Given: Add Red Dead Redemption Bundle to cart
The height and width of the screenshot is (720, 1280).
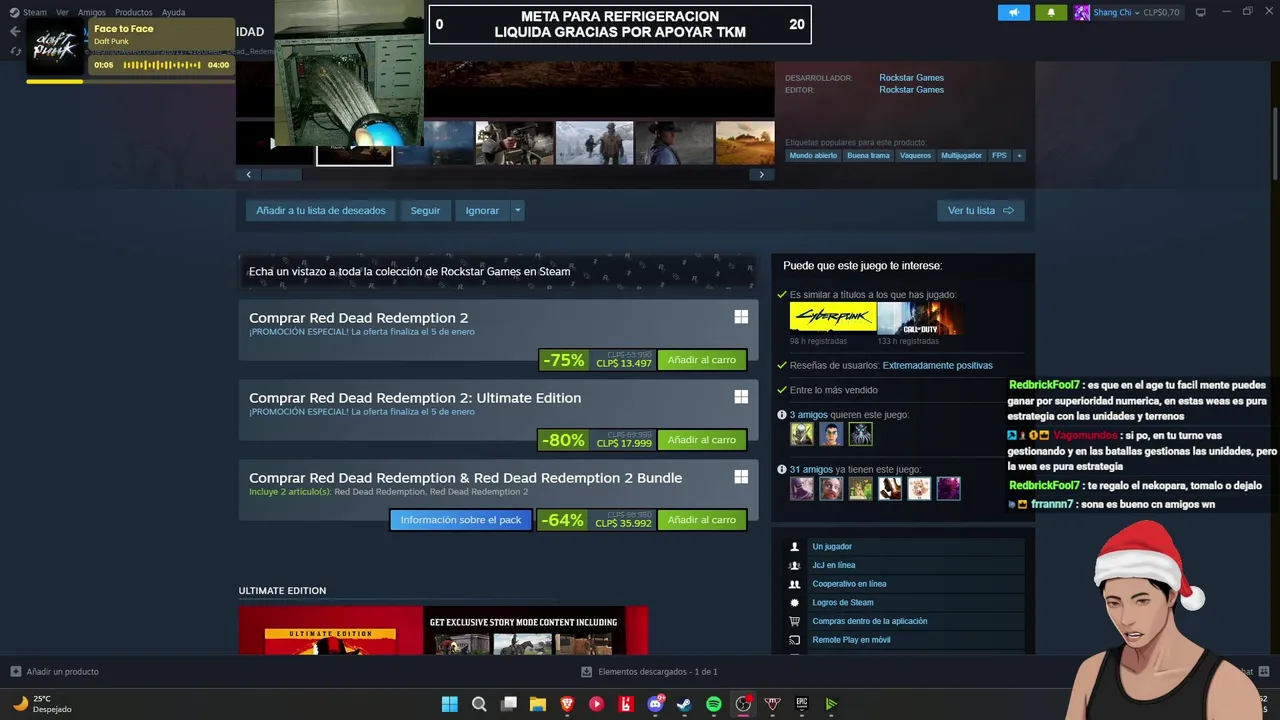Looking at the screenshot, I should click(x=702, y=520).
